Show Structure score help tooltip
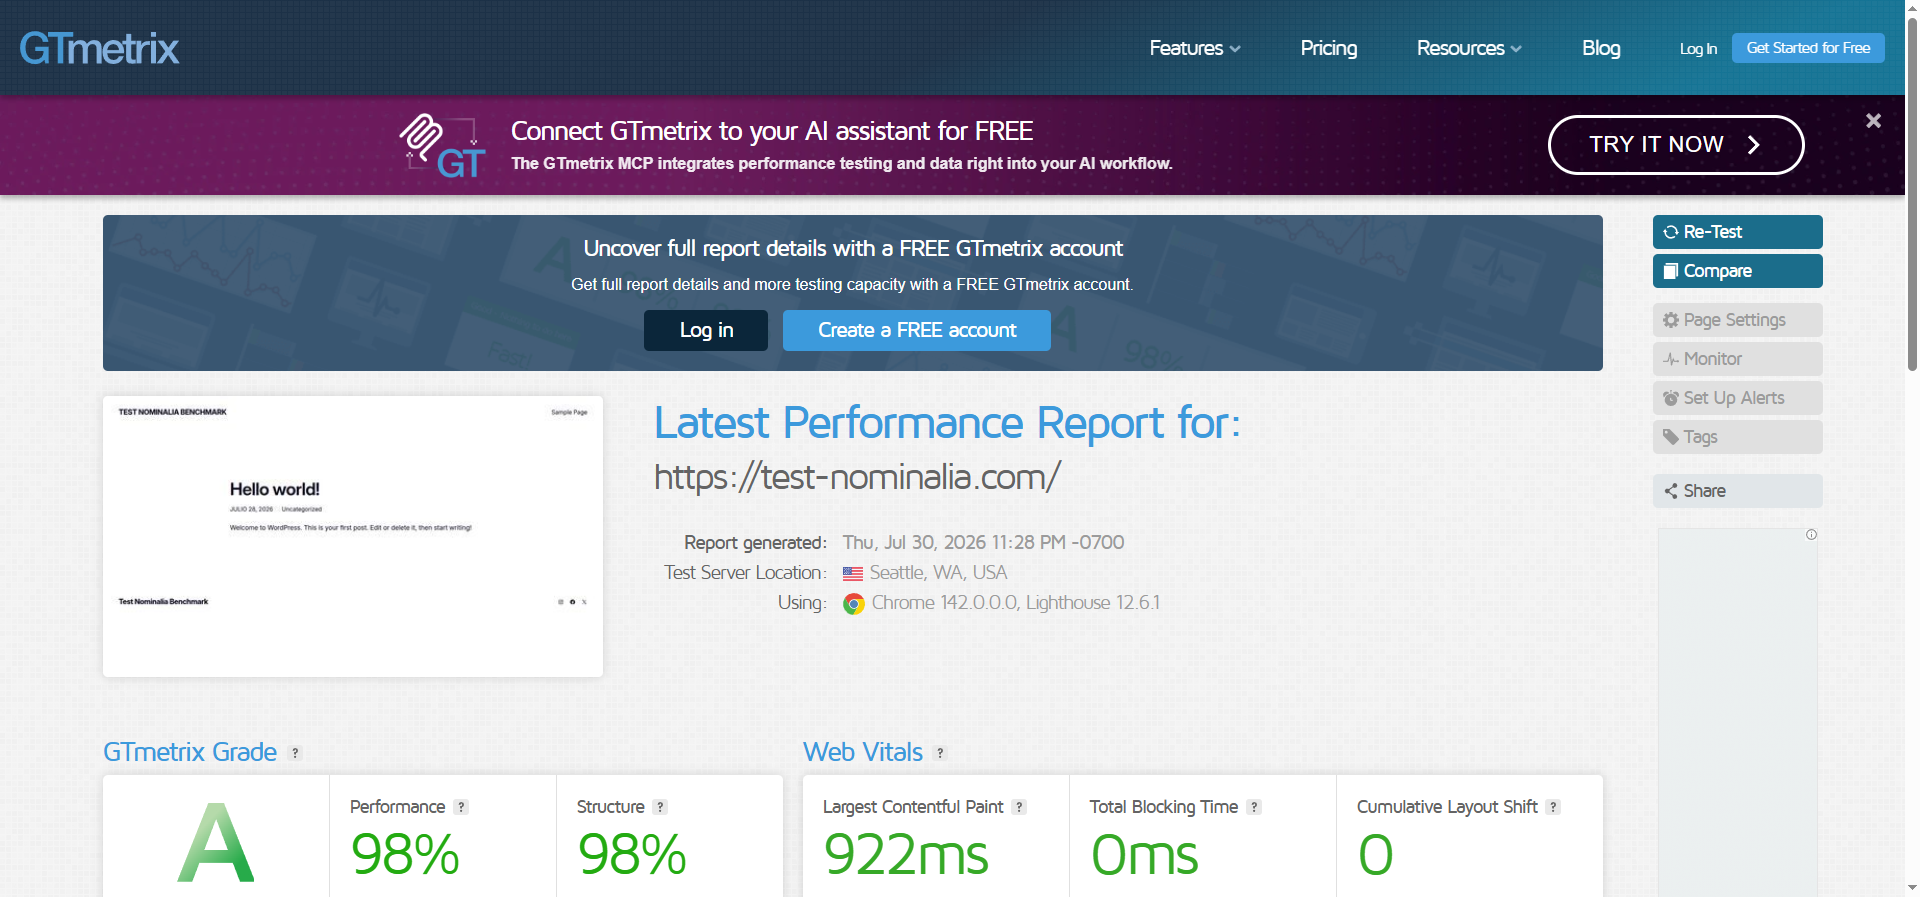This screenshot has width=1920, height=897. coord(660,807)
